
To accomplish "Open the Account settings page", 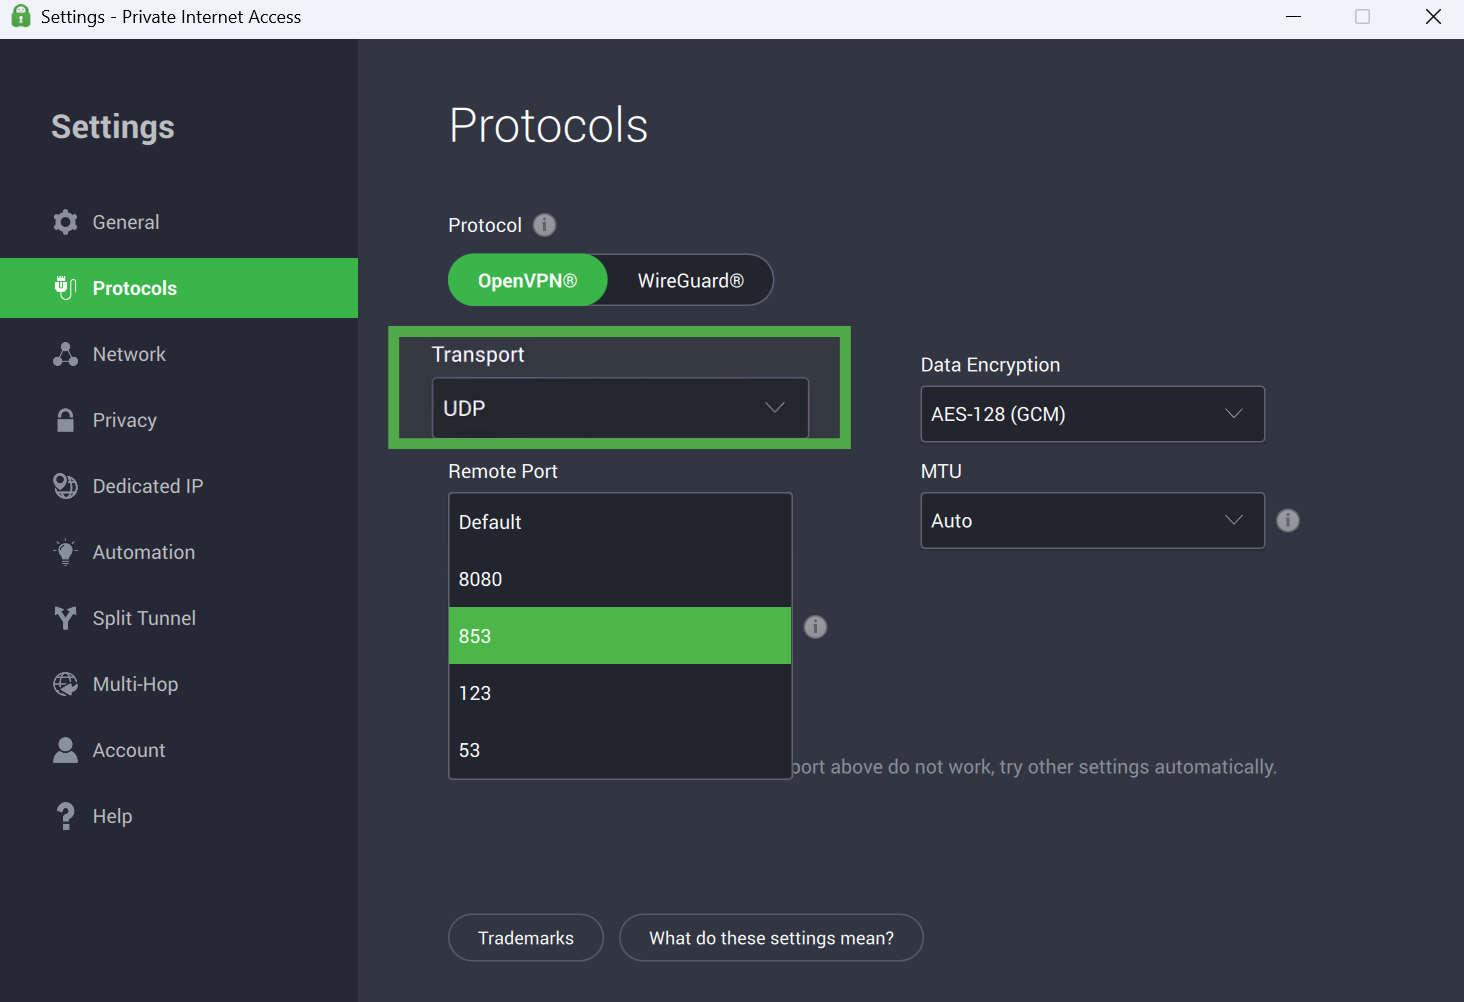I will click(179, 750).
